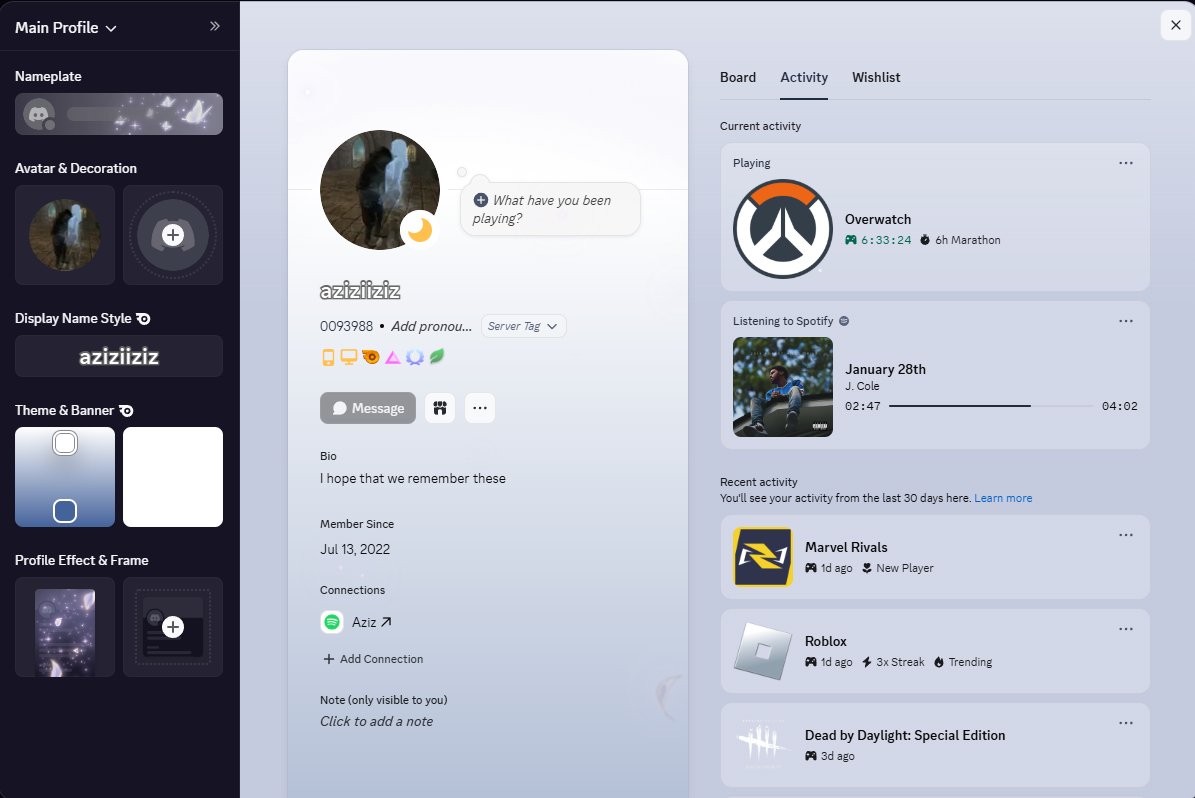The height and width of the screenshot is (798, 1195).
Task: Click the Overwatch game logo
Action: click(x=783, y=229)
